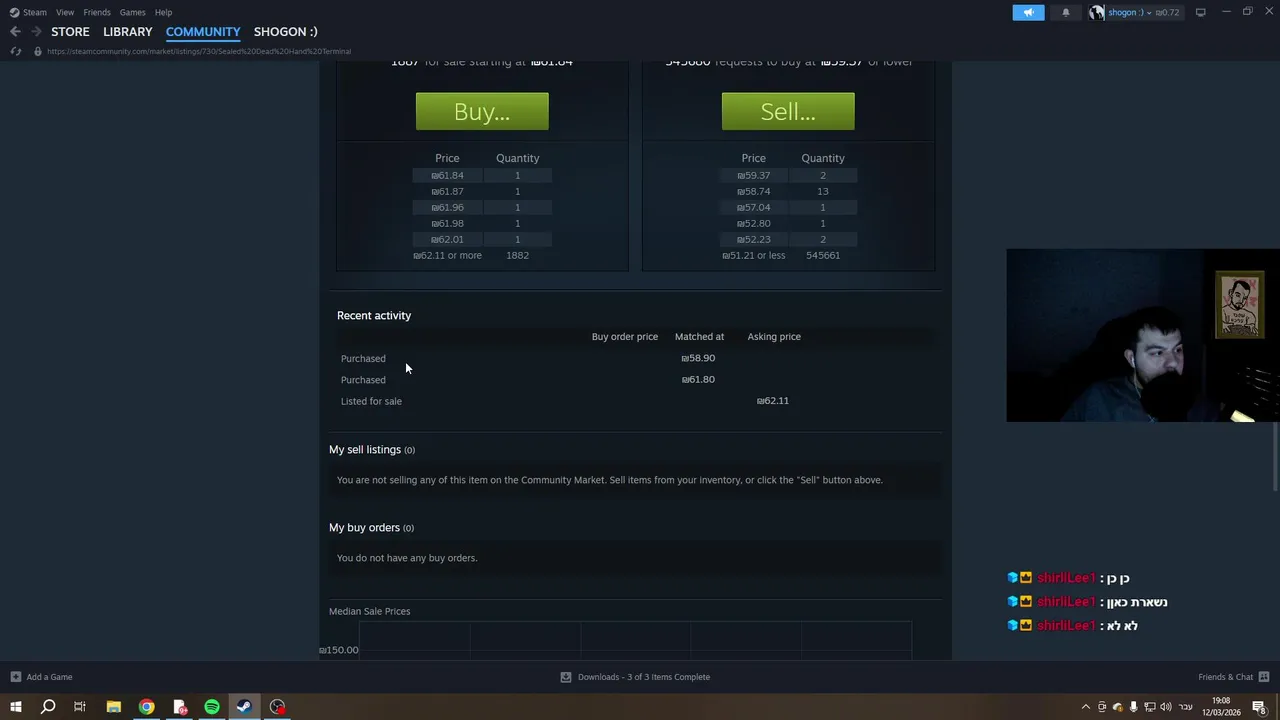Click the Add a Game plus icon
Viewport: 1280px width, 720px height.
click(15, 677)
